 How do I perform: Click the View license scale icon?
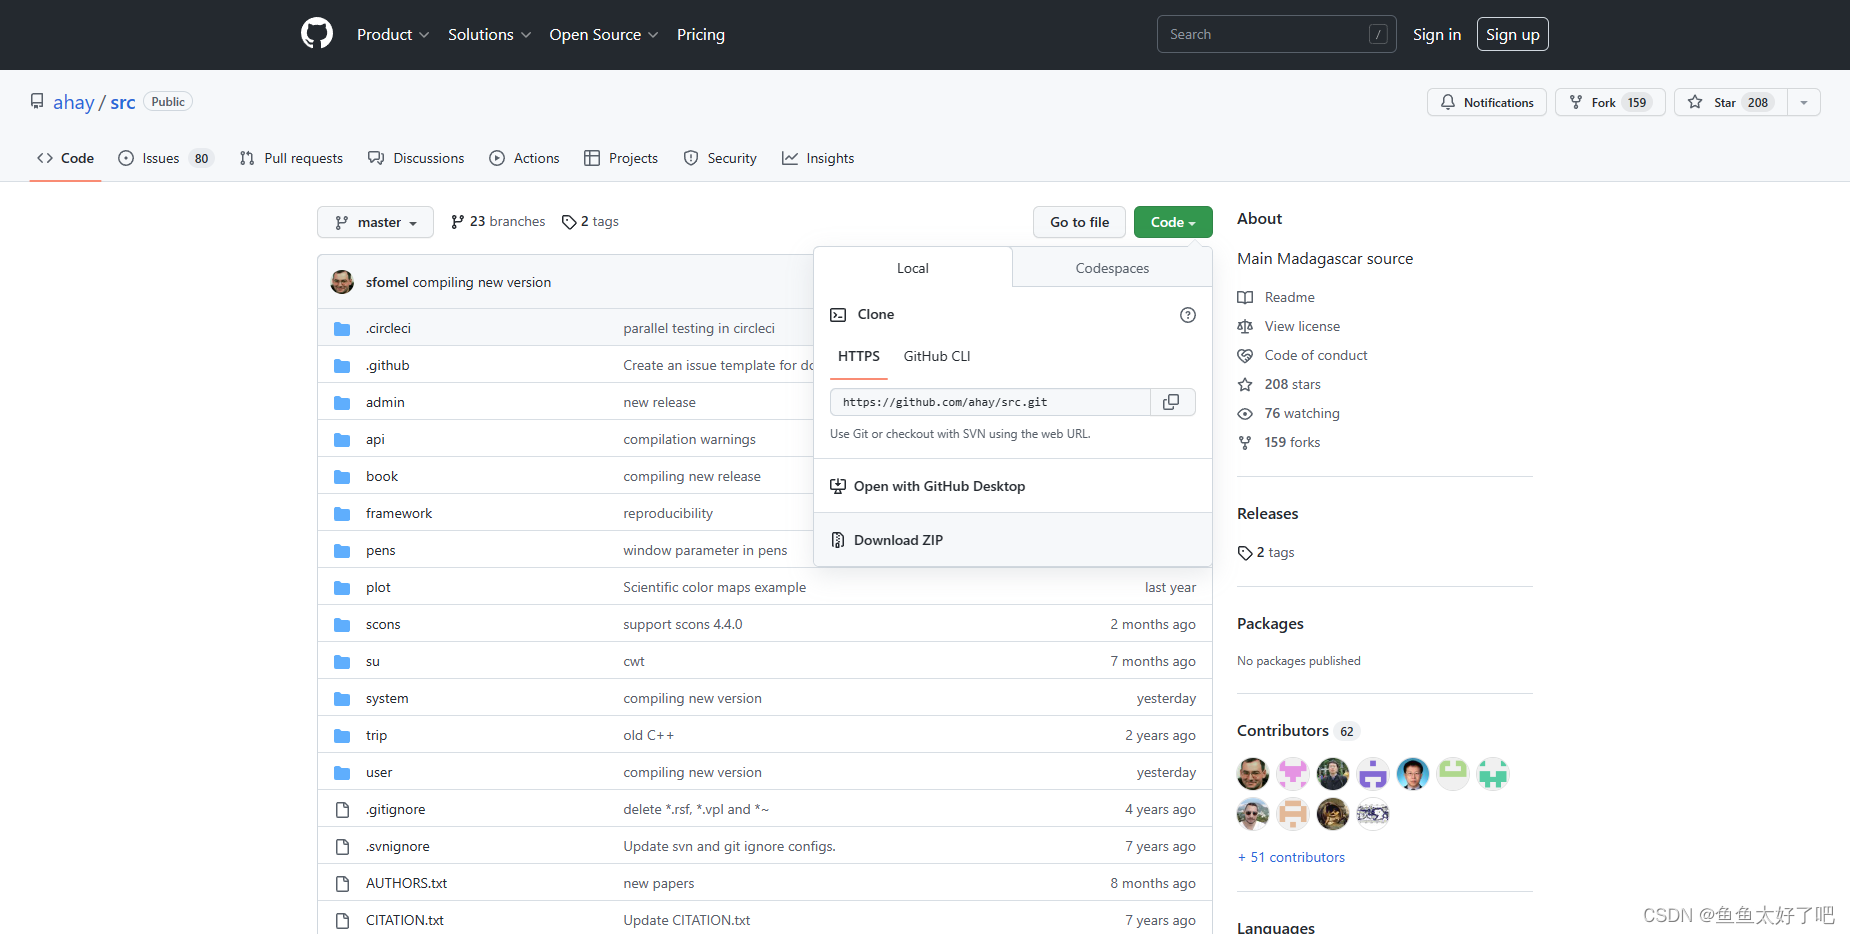point(1245,326)
